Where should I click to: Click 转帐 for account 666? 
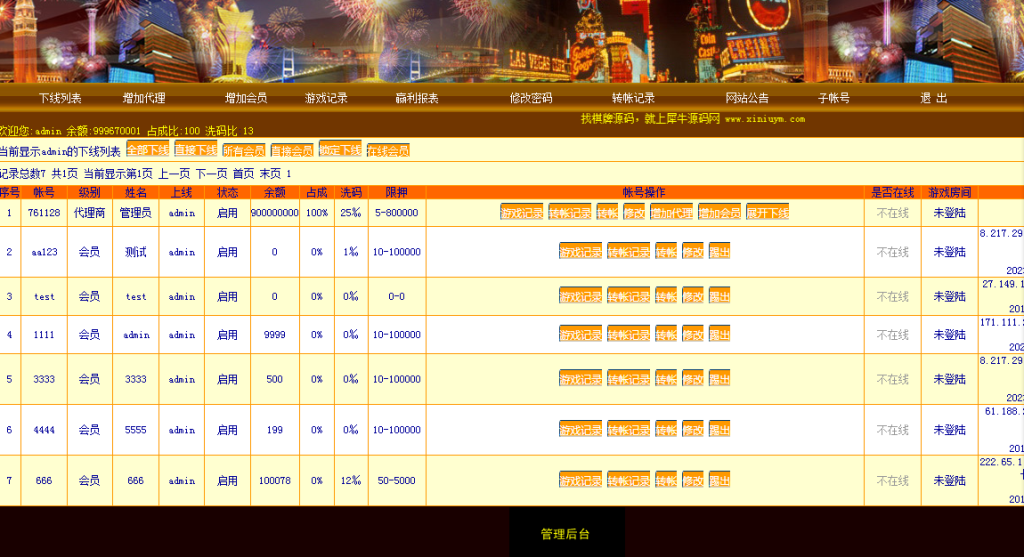click(666, 481)
